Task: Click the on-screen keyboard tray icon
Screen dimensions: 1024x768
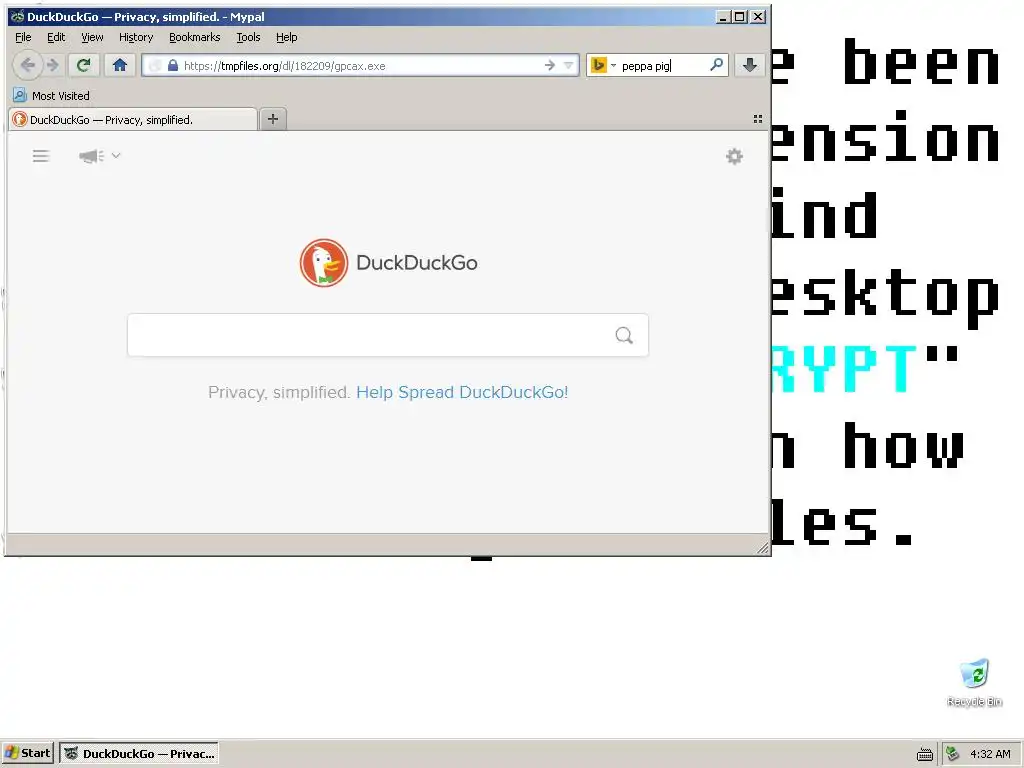Action: click(x=924, y=754)
